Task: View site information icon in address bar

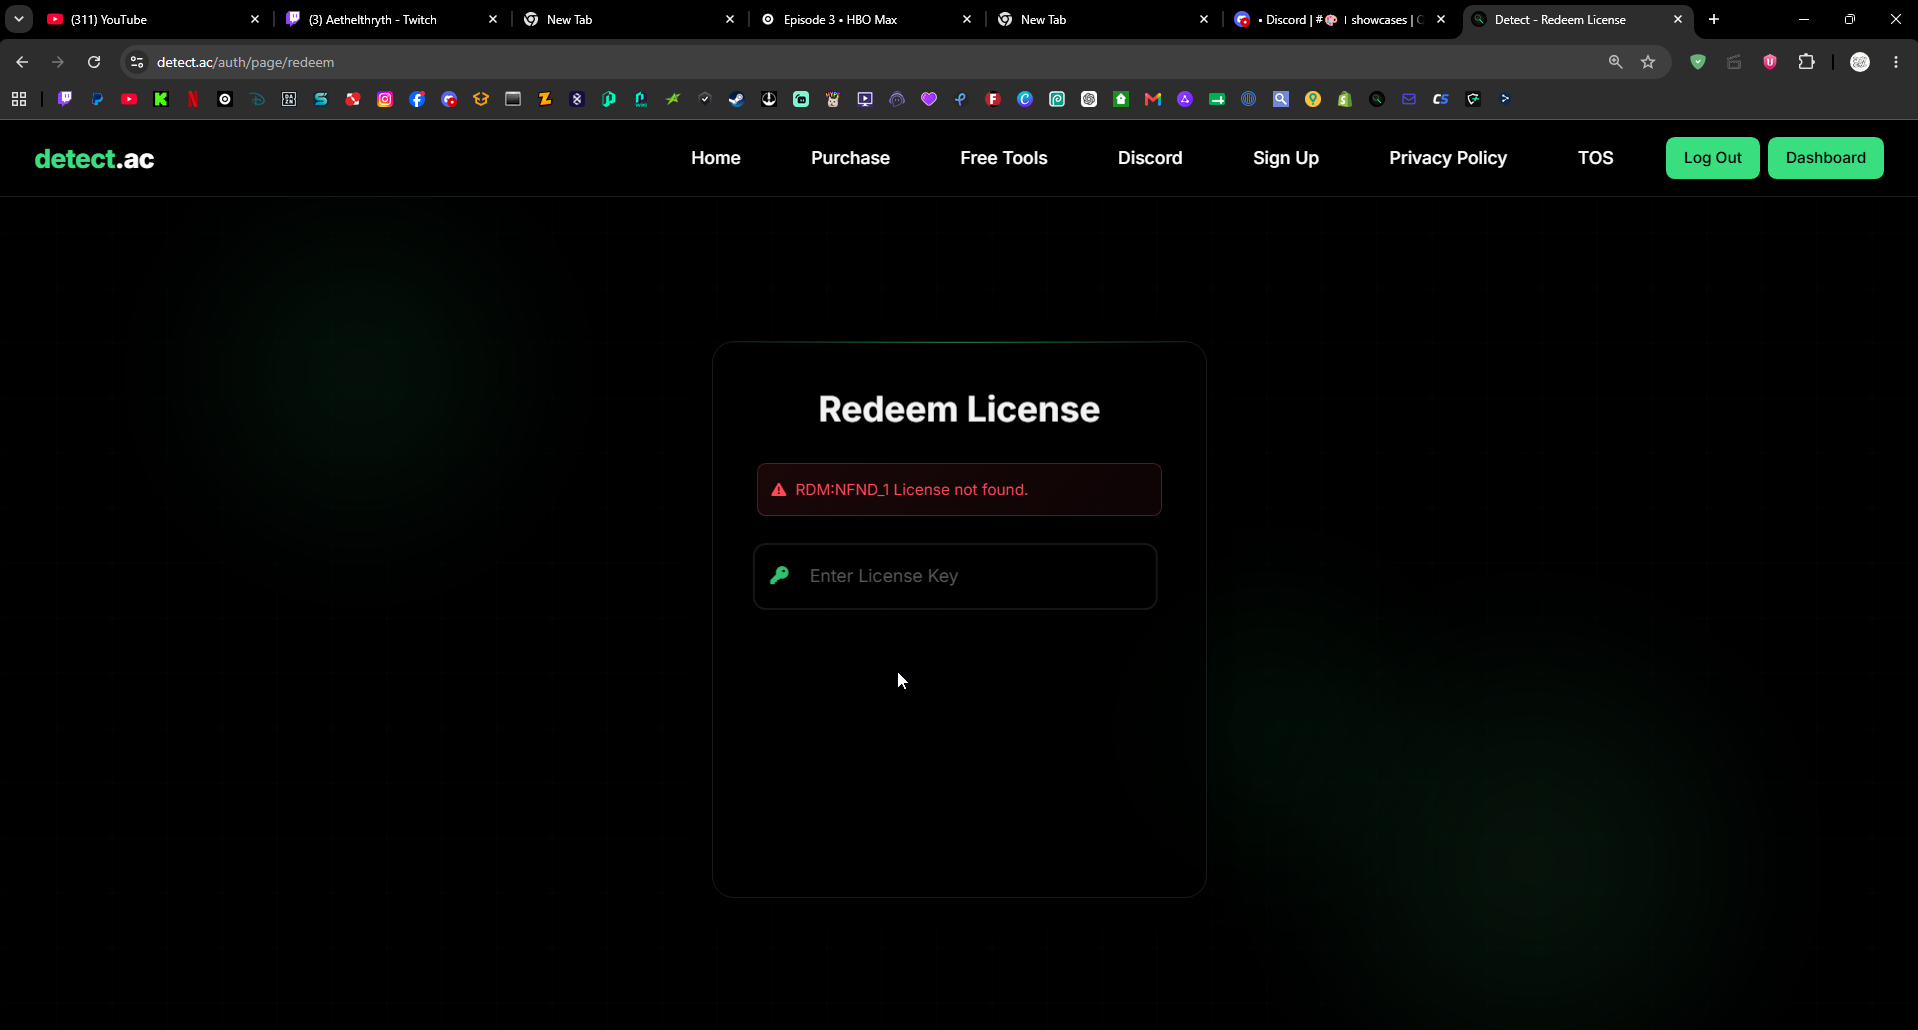Action: click(x=137, y=62)
